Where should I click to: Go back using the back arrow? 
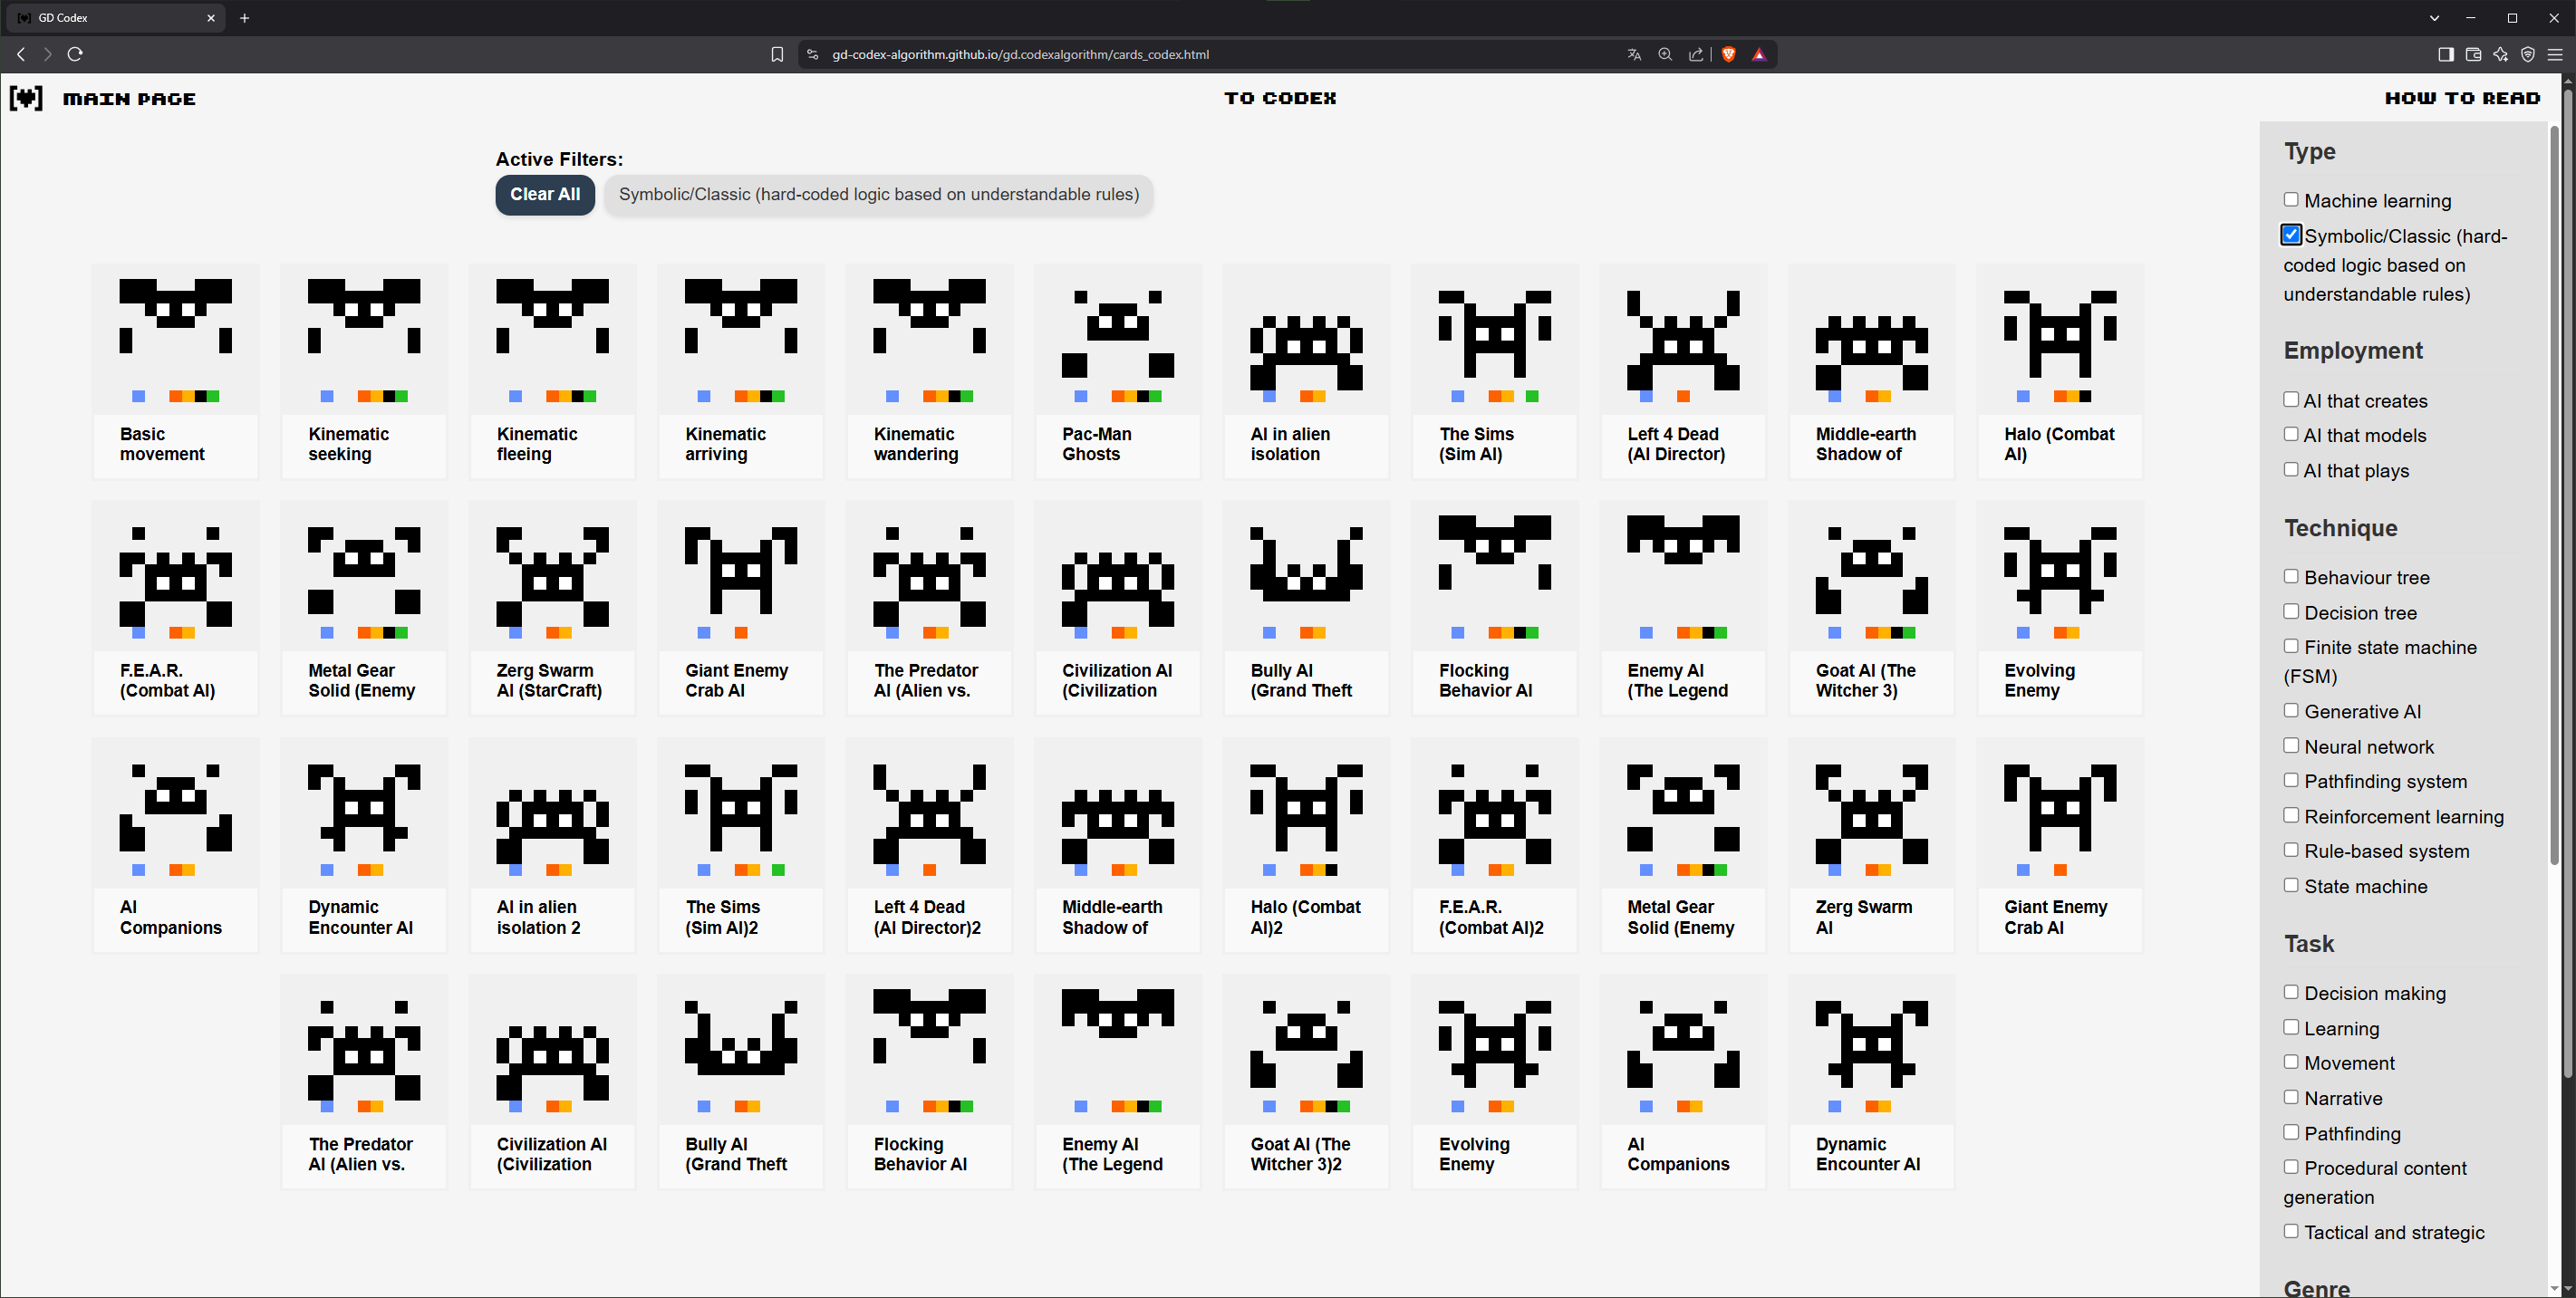tap(21, 54)
